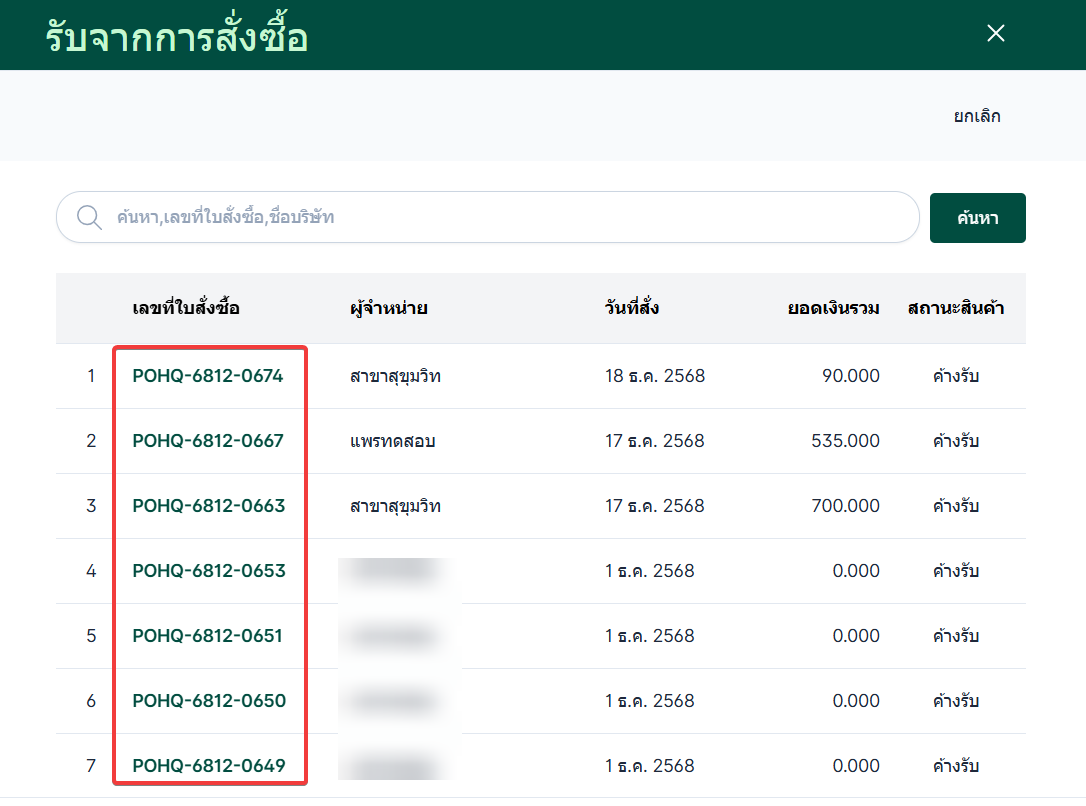Click the สถานะสินค้า column header
Viewport: 1086px width, 806px height.
coord(956,308)
